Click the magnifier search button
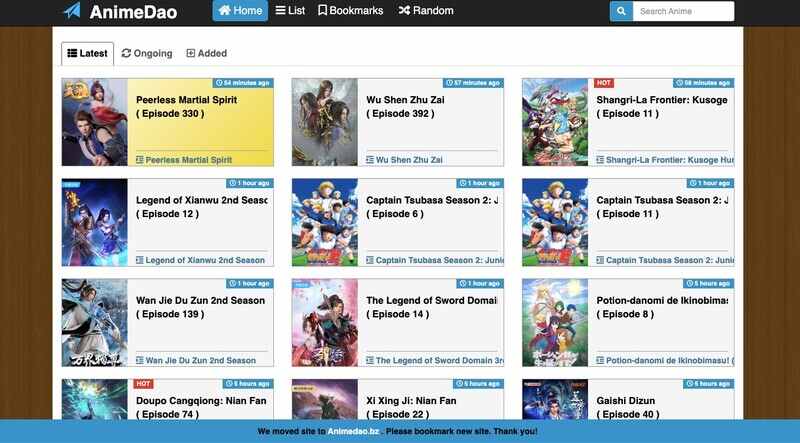 pyautogui.click(x=621, y=11)
